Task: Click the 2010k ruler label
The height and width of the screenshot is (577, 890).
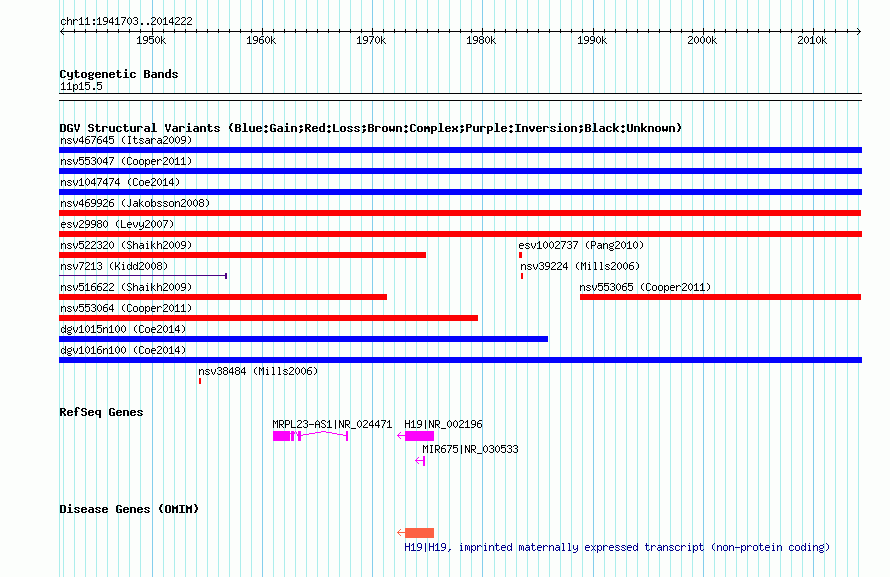Action: coord(812,40)
